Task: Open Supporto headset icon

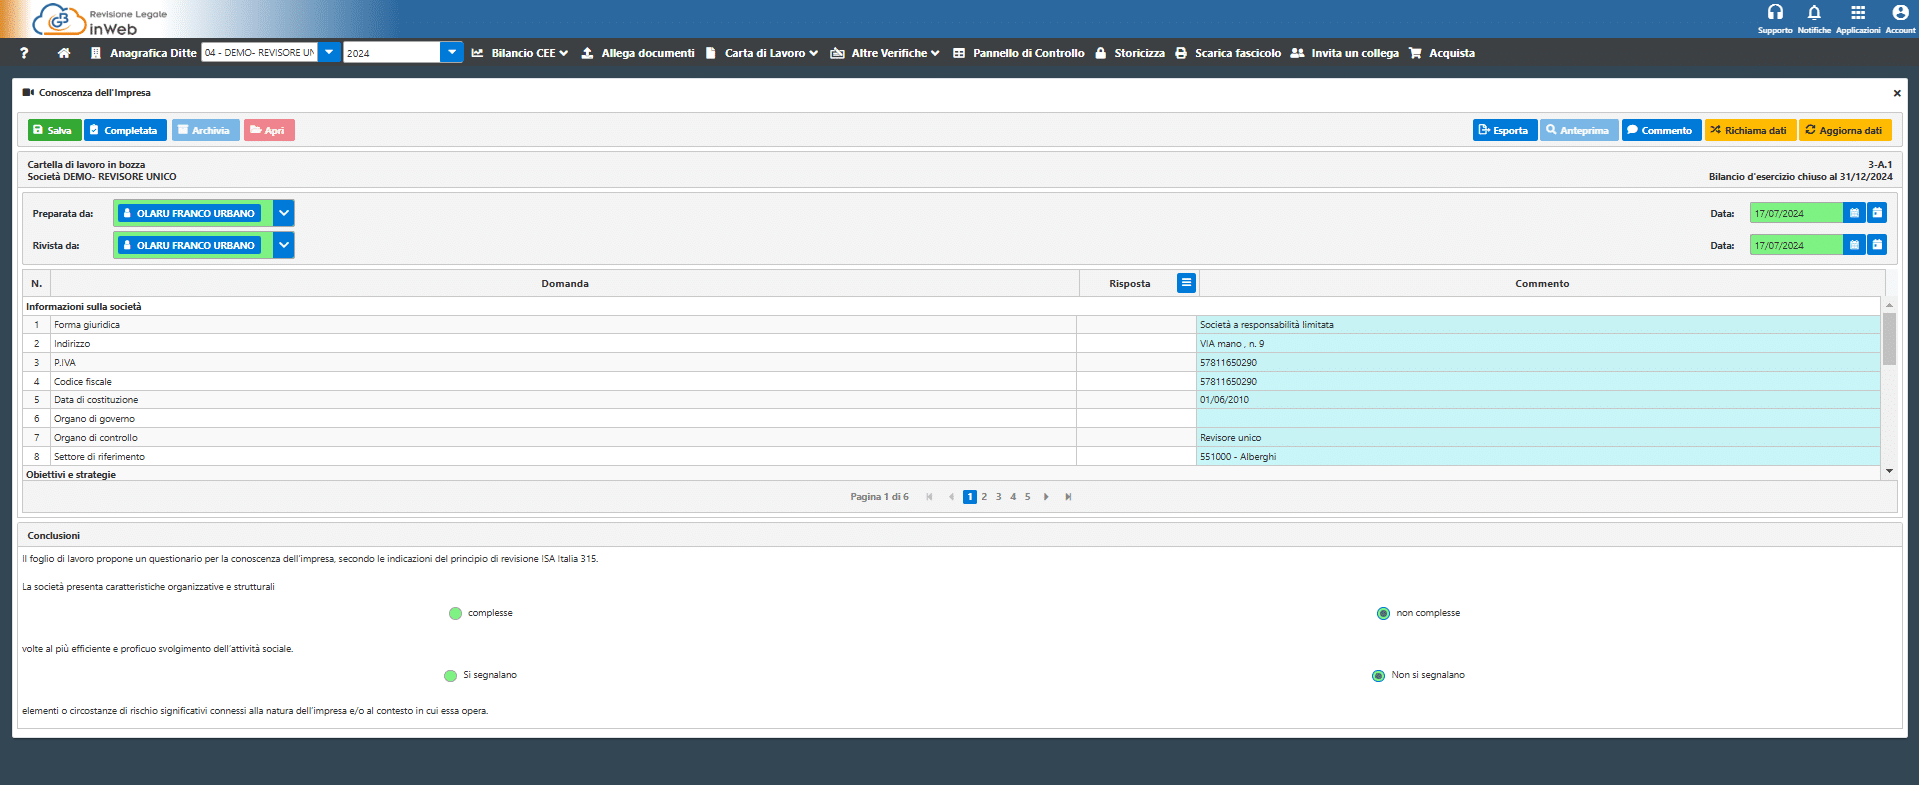Action: coord(1775,13)
